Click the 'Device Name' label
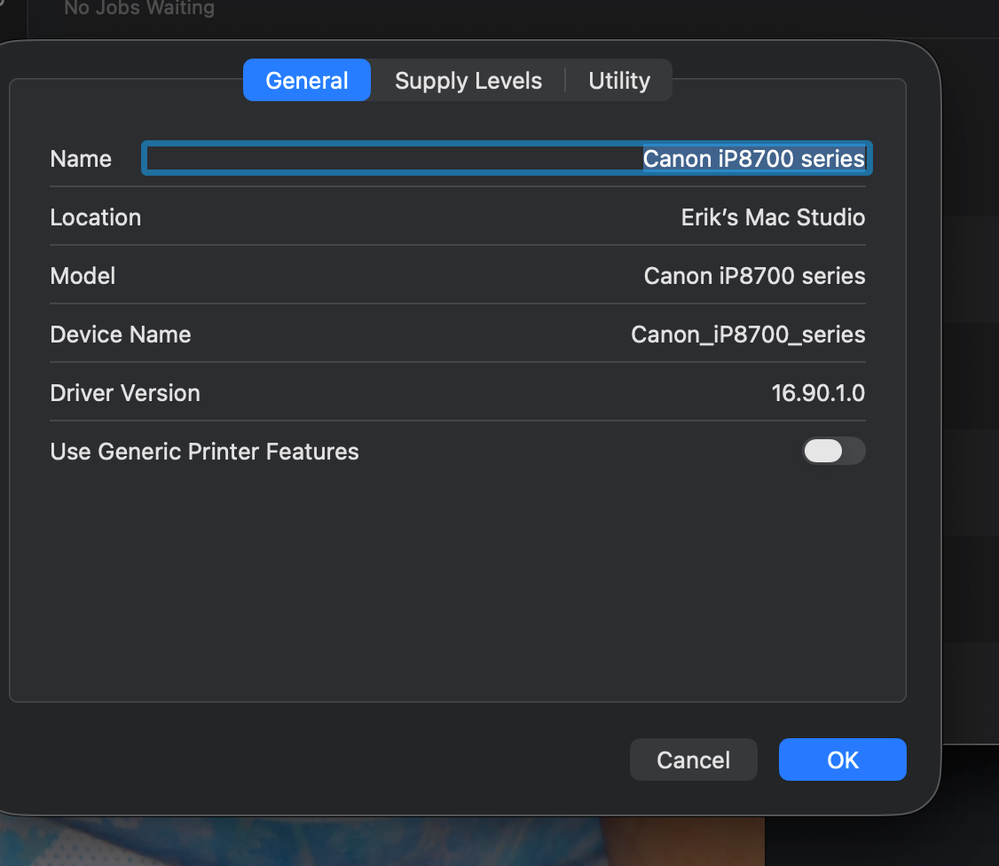The width and height of the screenshot is (999, 866). point(120,335)
